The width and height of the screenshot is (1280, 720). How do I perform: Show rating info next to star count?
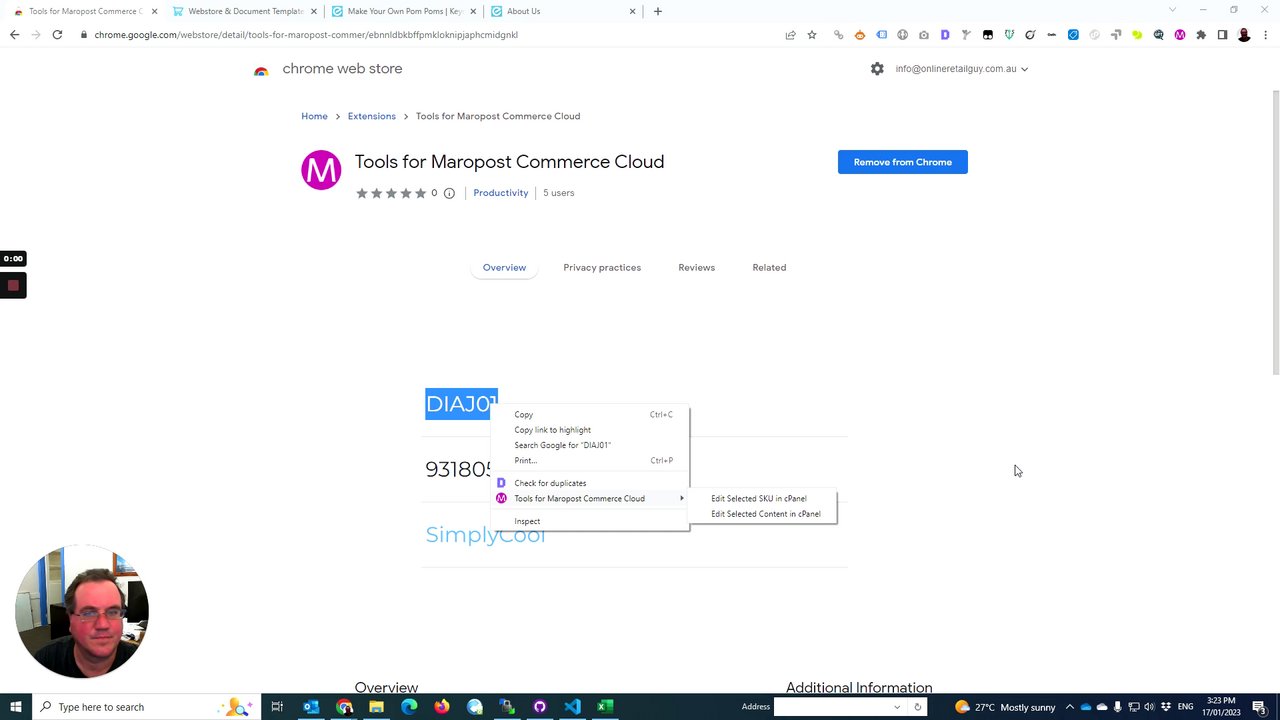(449, 193)
